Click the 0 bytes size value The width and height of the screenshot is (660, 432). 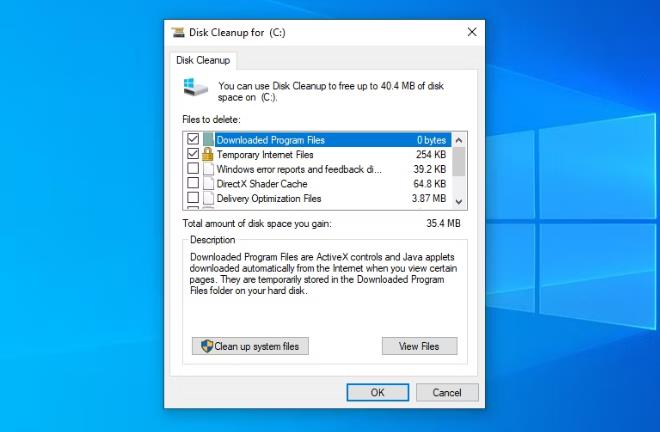pos(431,140)
